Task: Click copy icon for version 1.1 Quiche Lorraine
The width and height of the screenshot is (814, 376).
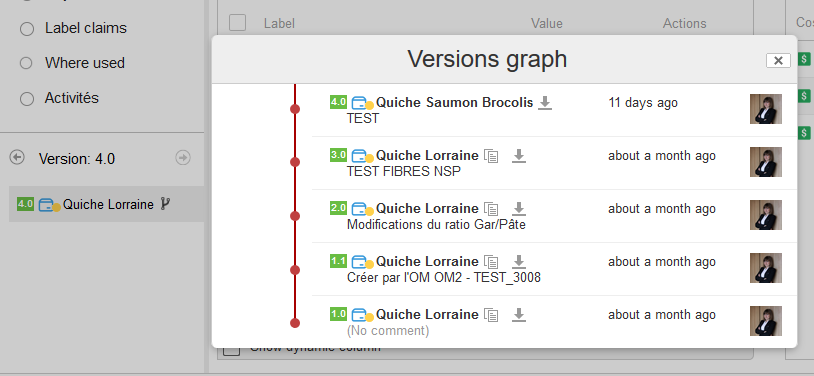Action: coord(491,262)
